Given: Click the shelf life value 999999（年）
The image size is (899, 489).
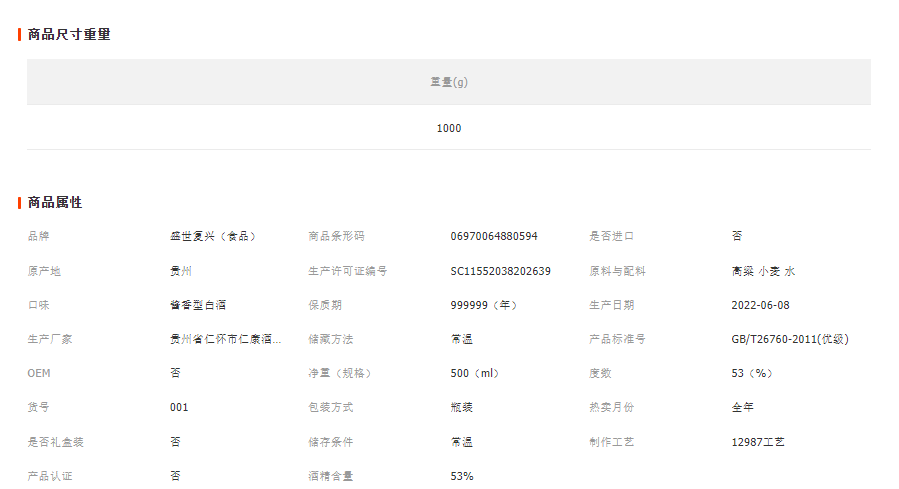Looking at the screenshot, I should 484,305.
